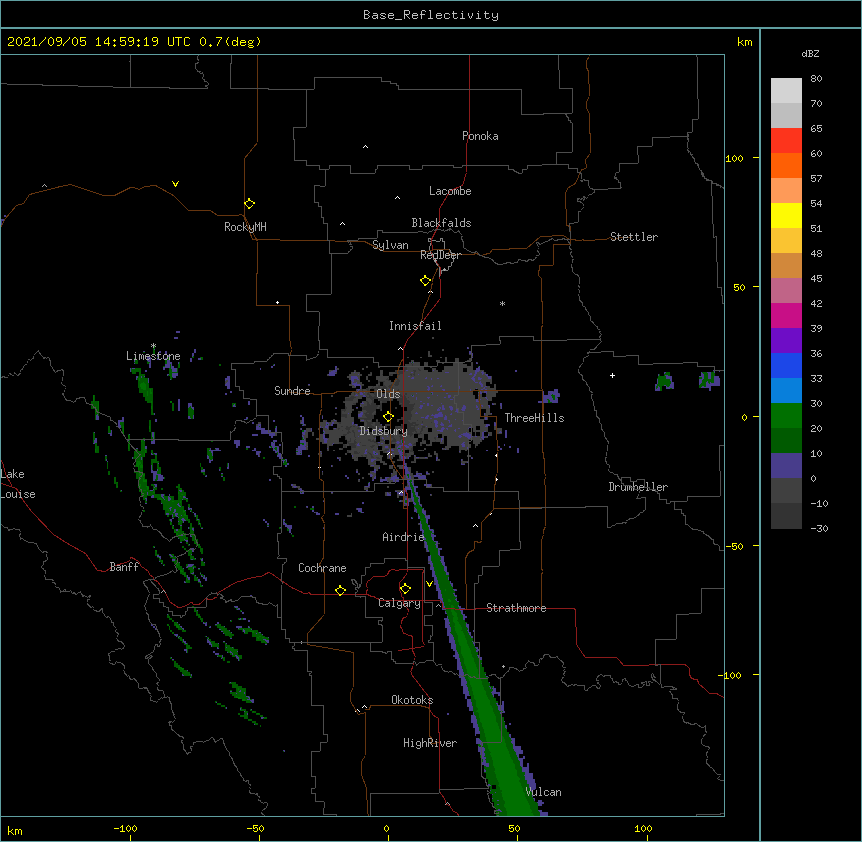The width and height of the screenshot is (862, 842).
Task: Click the Banff town label
Action: tap(124, 567)
